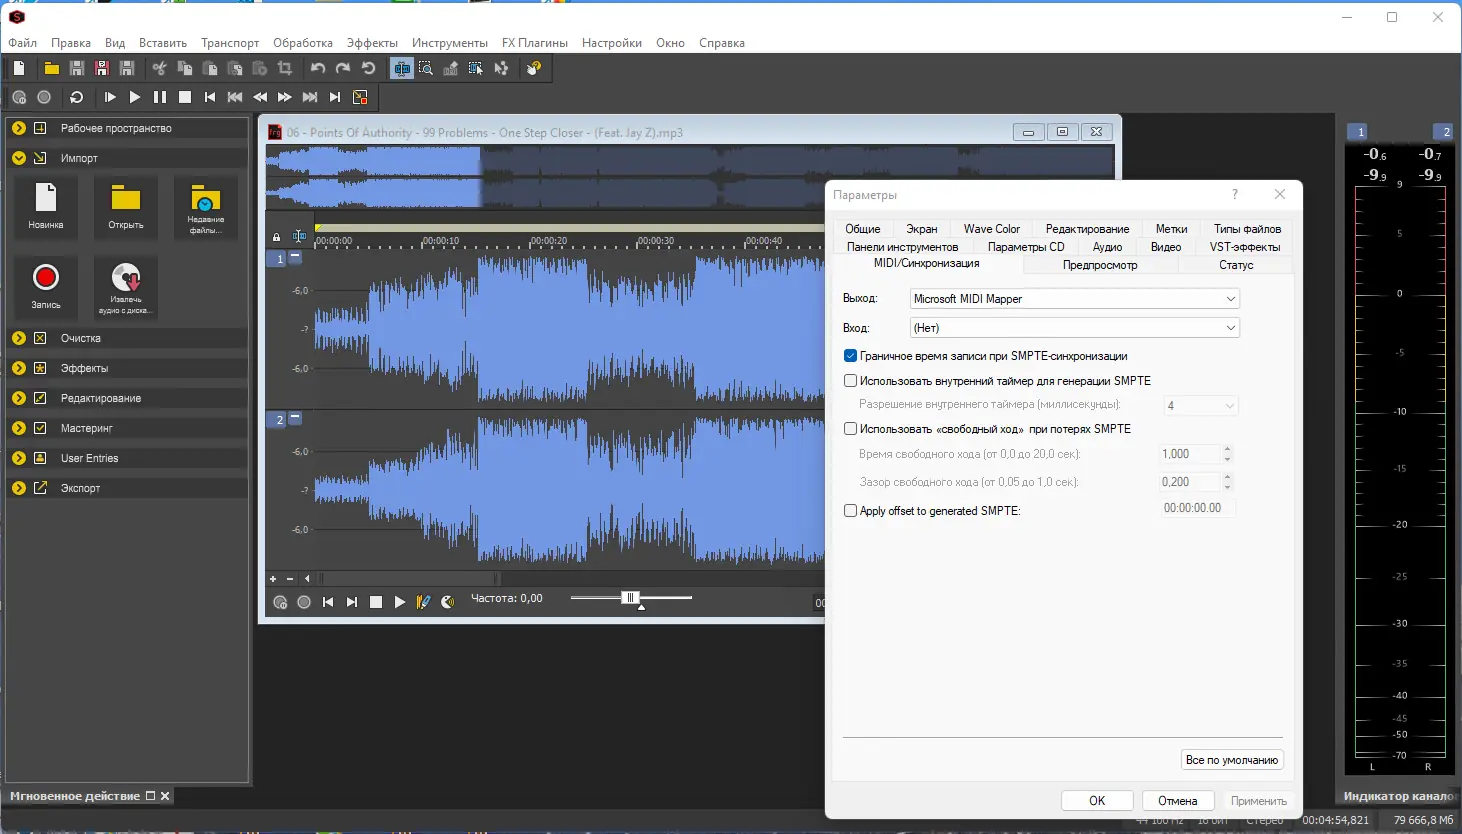Toggle loop playback in the transport toolbar
The height and width of the screenshot is (834, 1462).
pos(76,97)
